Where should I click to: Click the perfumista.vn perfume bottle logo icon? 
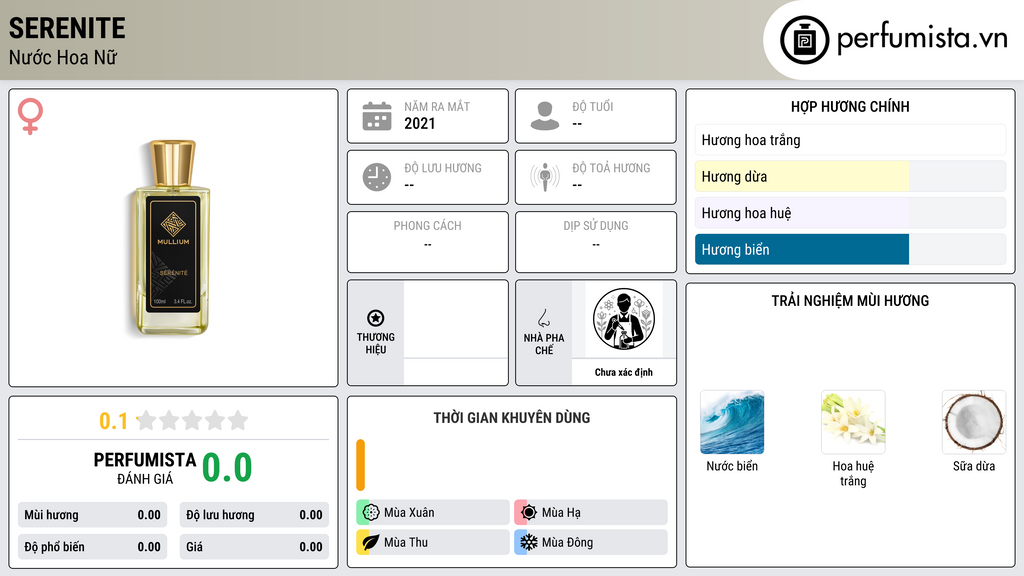click(x=804, y=40)
